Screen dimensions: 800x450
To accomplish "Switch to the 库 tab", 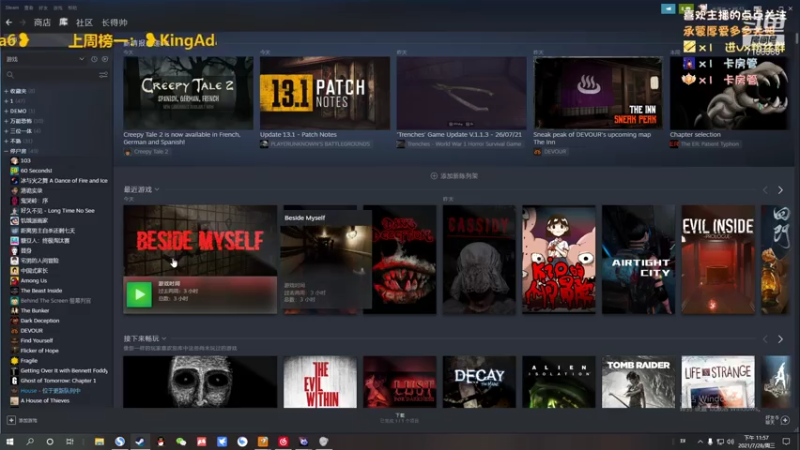I will 63,22.
